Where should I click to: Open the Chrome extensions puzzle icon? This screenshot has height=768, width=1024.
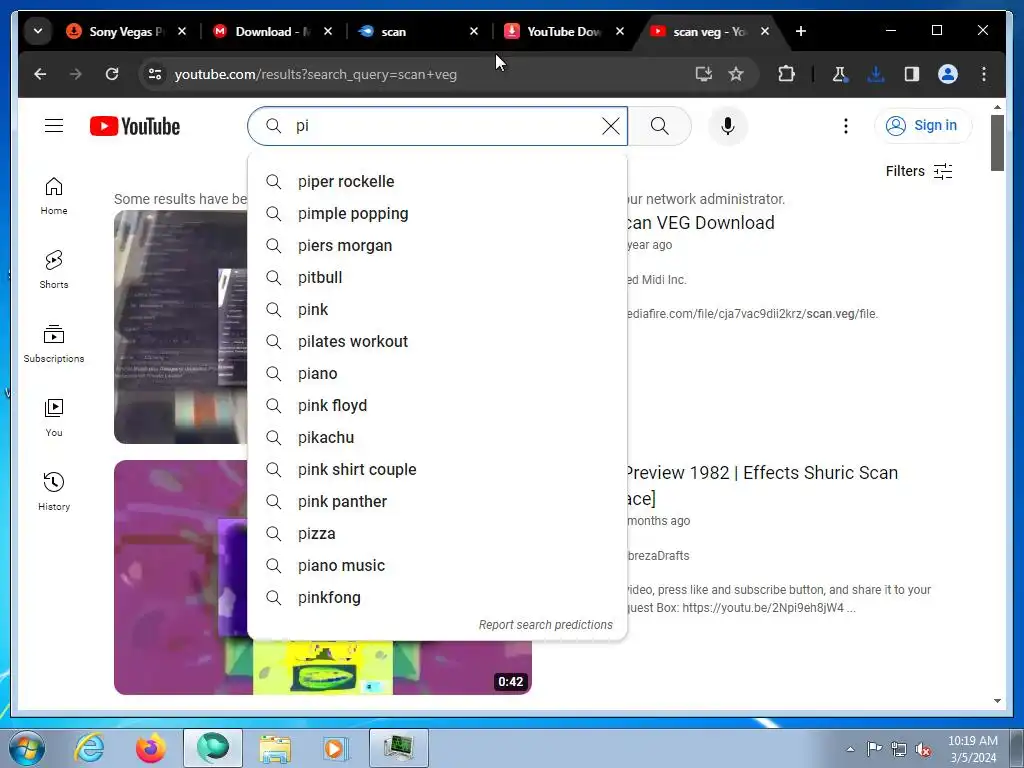click(786, 74)
